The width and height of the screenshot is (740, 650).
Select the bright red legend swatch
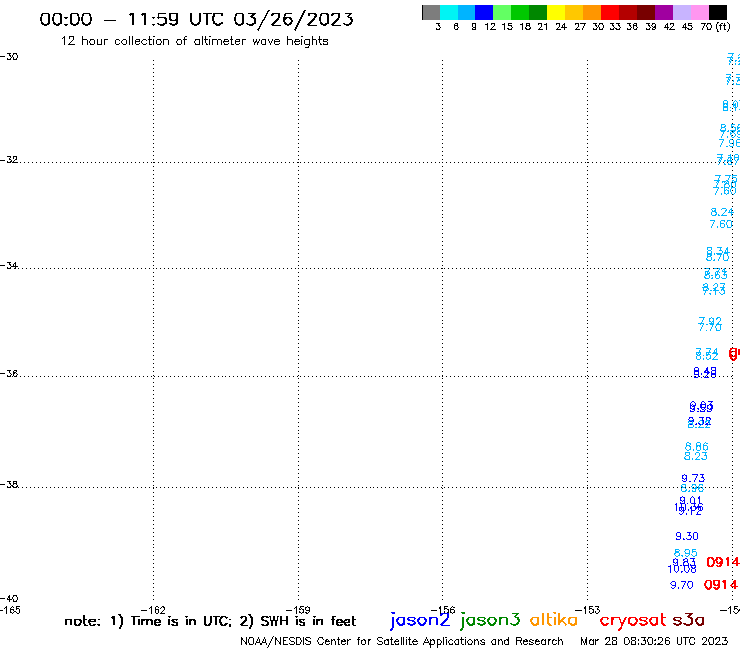pos(610,12)
